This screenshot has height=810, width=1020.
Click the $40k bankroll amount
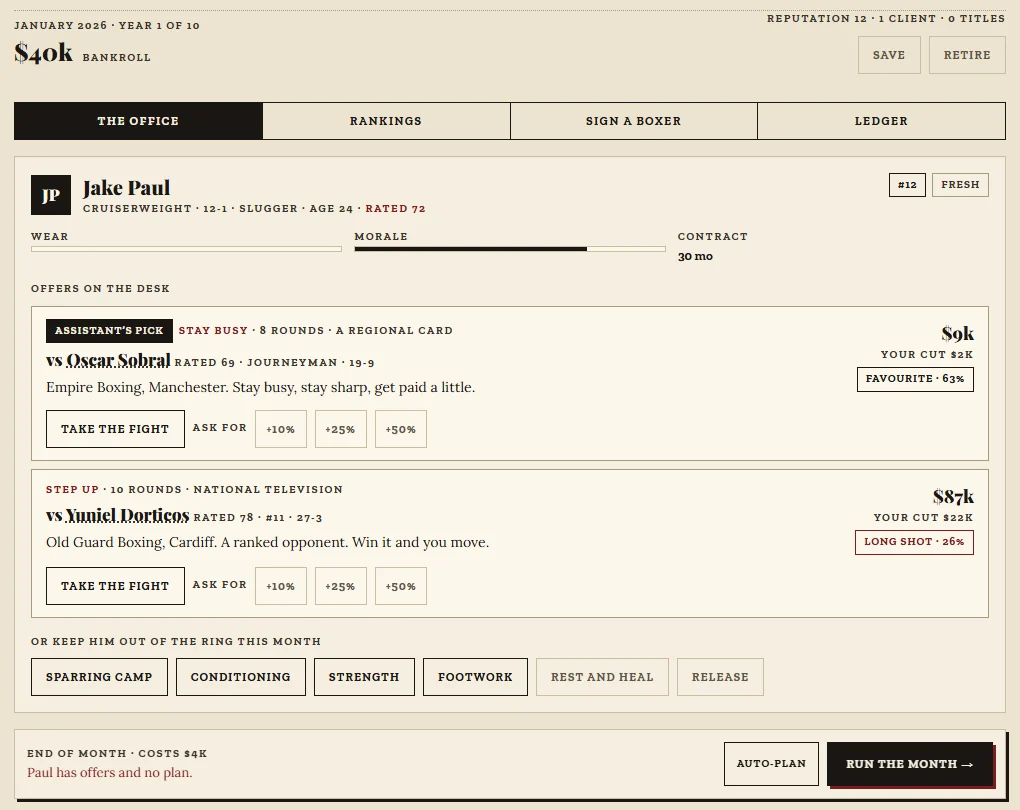point(44,53)
